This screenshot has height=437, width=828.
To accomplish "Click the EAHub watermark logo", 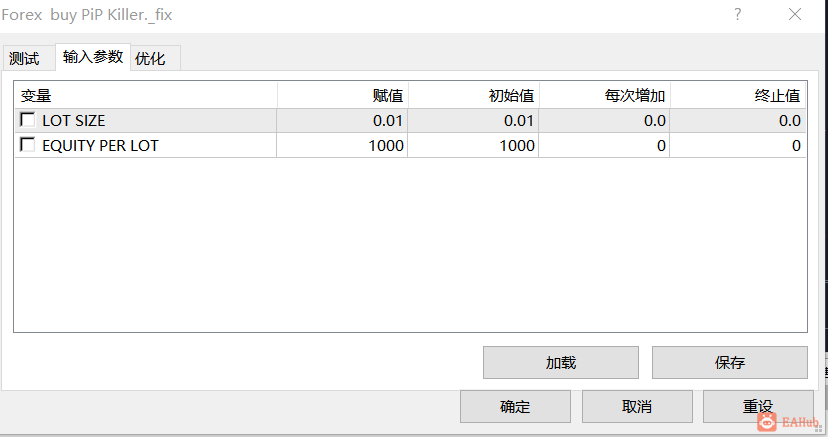I will click(789, 422).
